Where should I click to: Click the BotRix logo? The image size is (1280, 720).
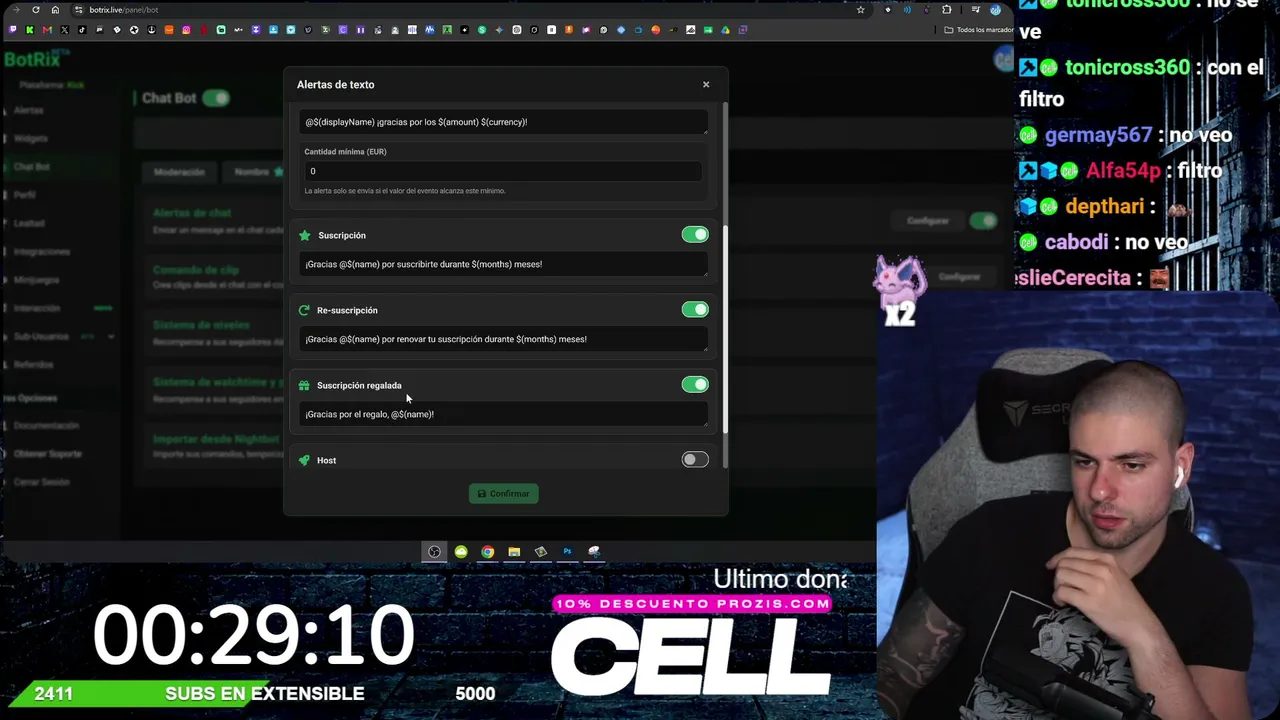tap(32, 60)
